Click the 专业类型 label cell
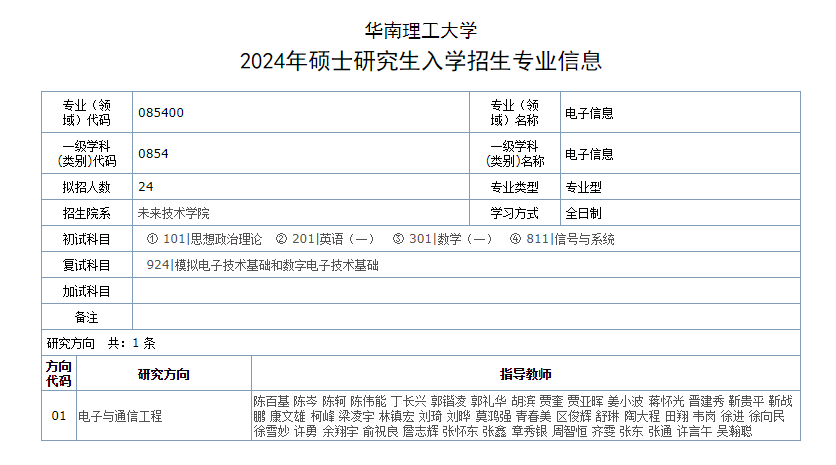Screen dimensions: 836x465 515,187
